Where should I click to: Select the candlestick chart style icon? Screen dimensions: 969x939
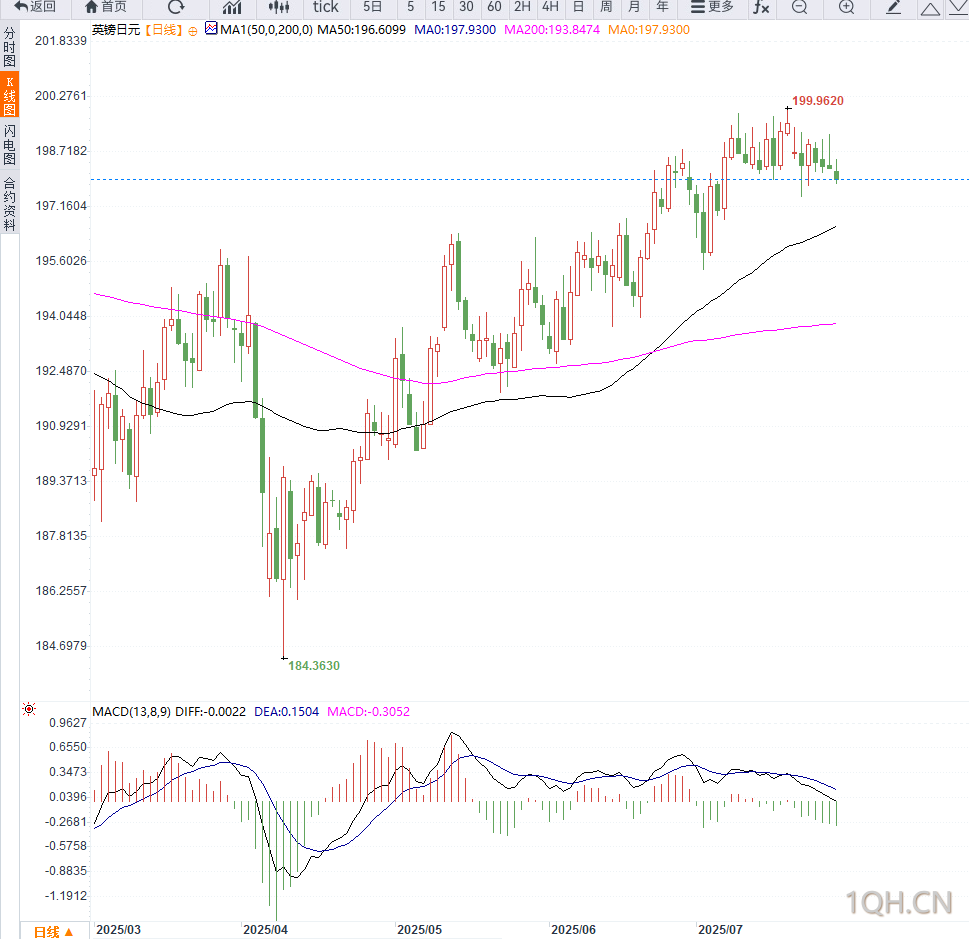click(279, 7)
